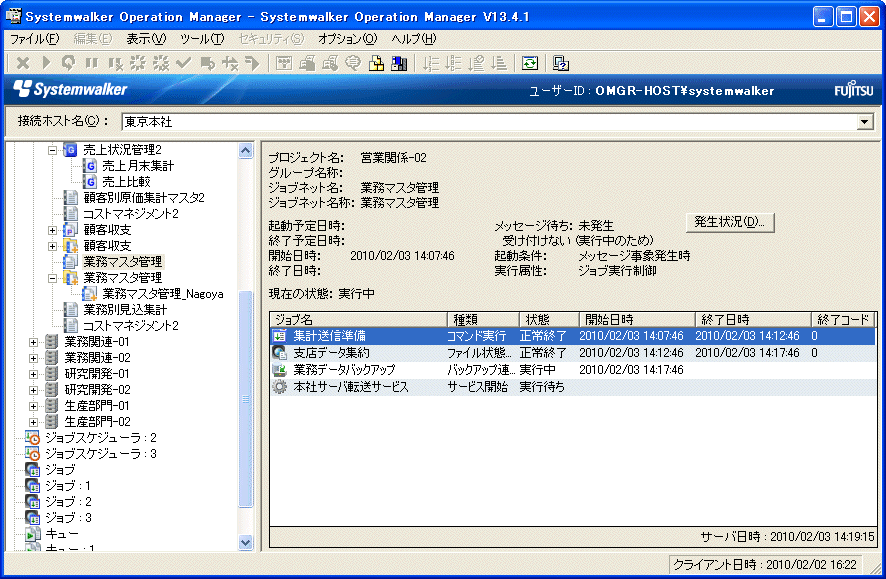
Task: Expand the 生産部門-01 project
Action: [x=33, y=406]
